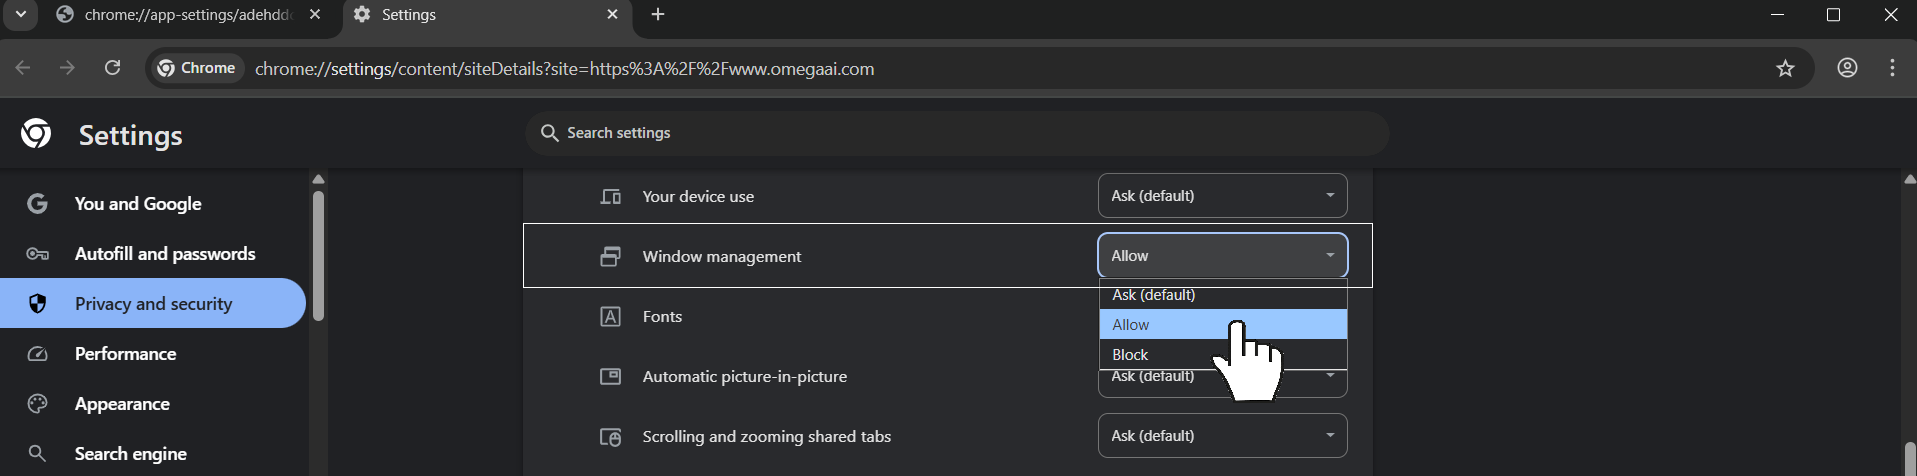The height and width of the screenshot is (476, 1917).
Task: Collapse the Window management dropdown
Action: 1222,256
